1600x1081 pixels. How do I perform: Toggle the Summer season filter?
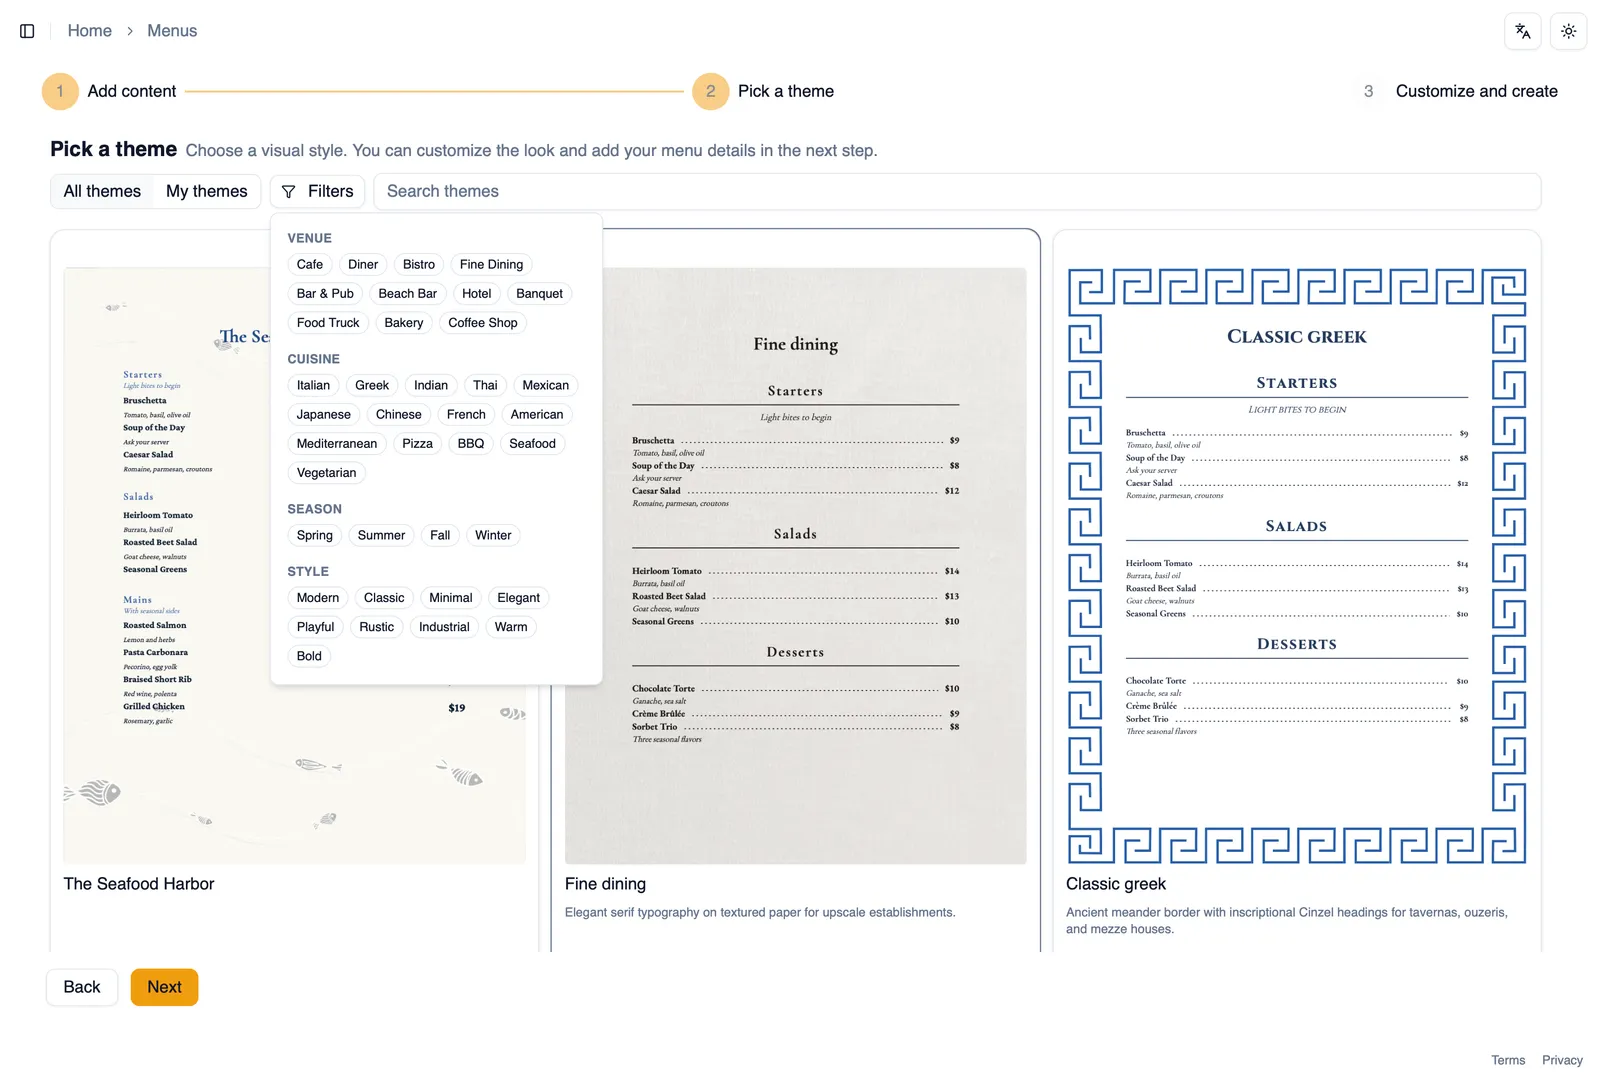[x=381, y=536]
